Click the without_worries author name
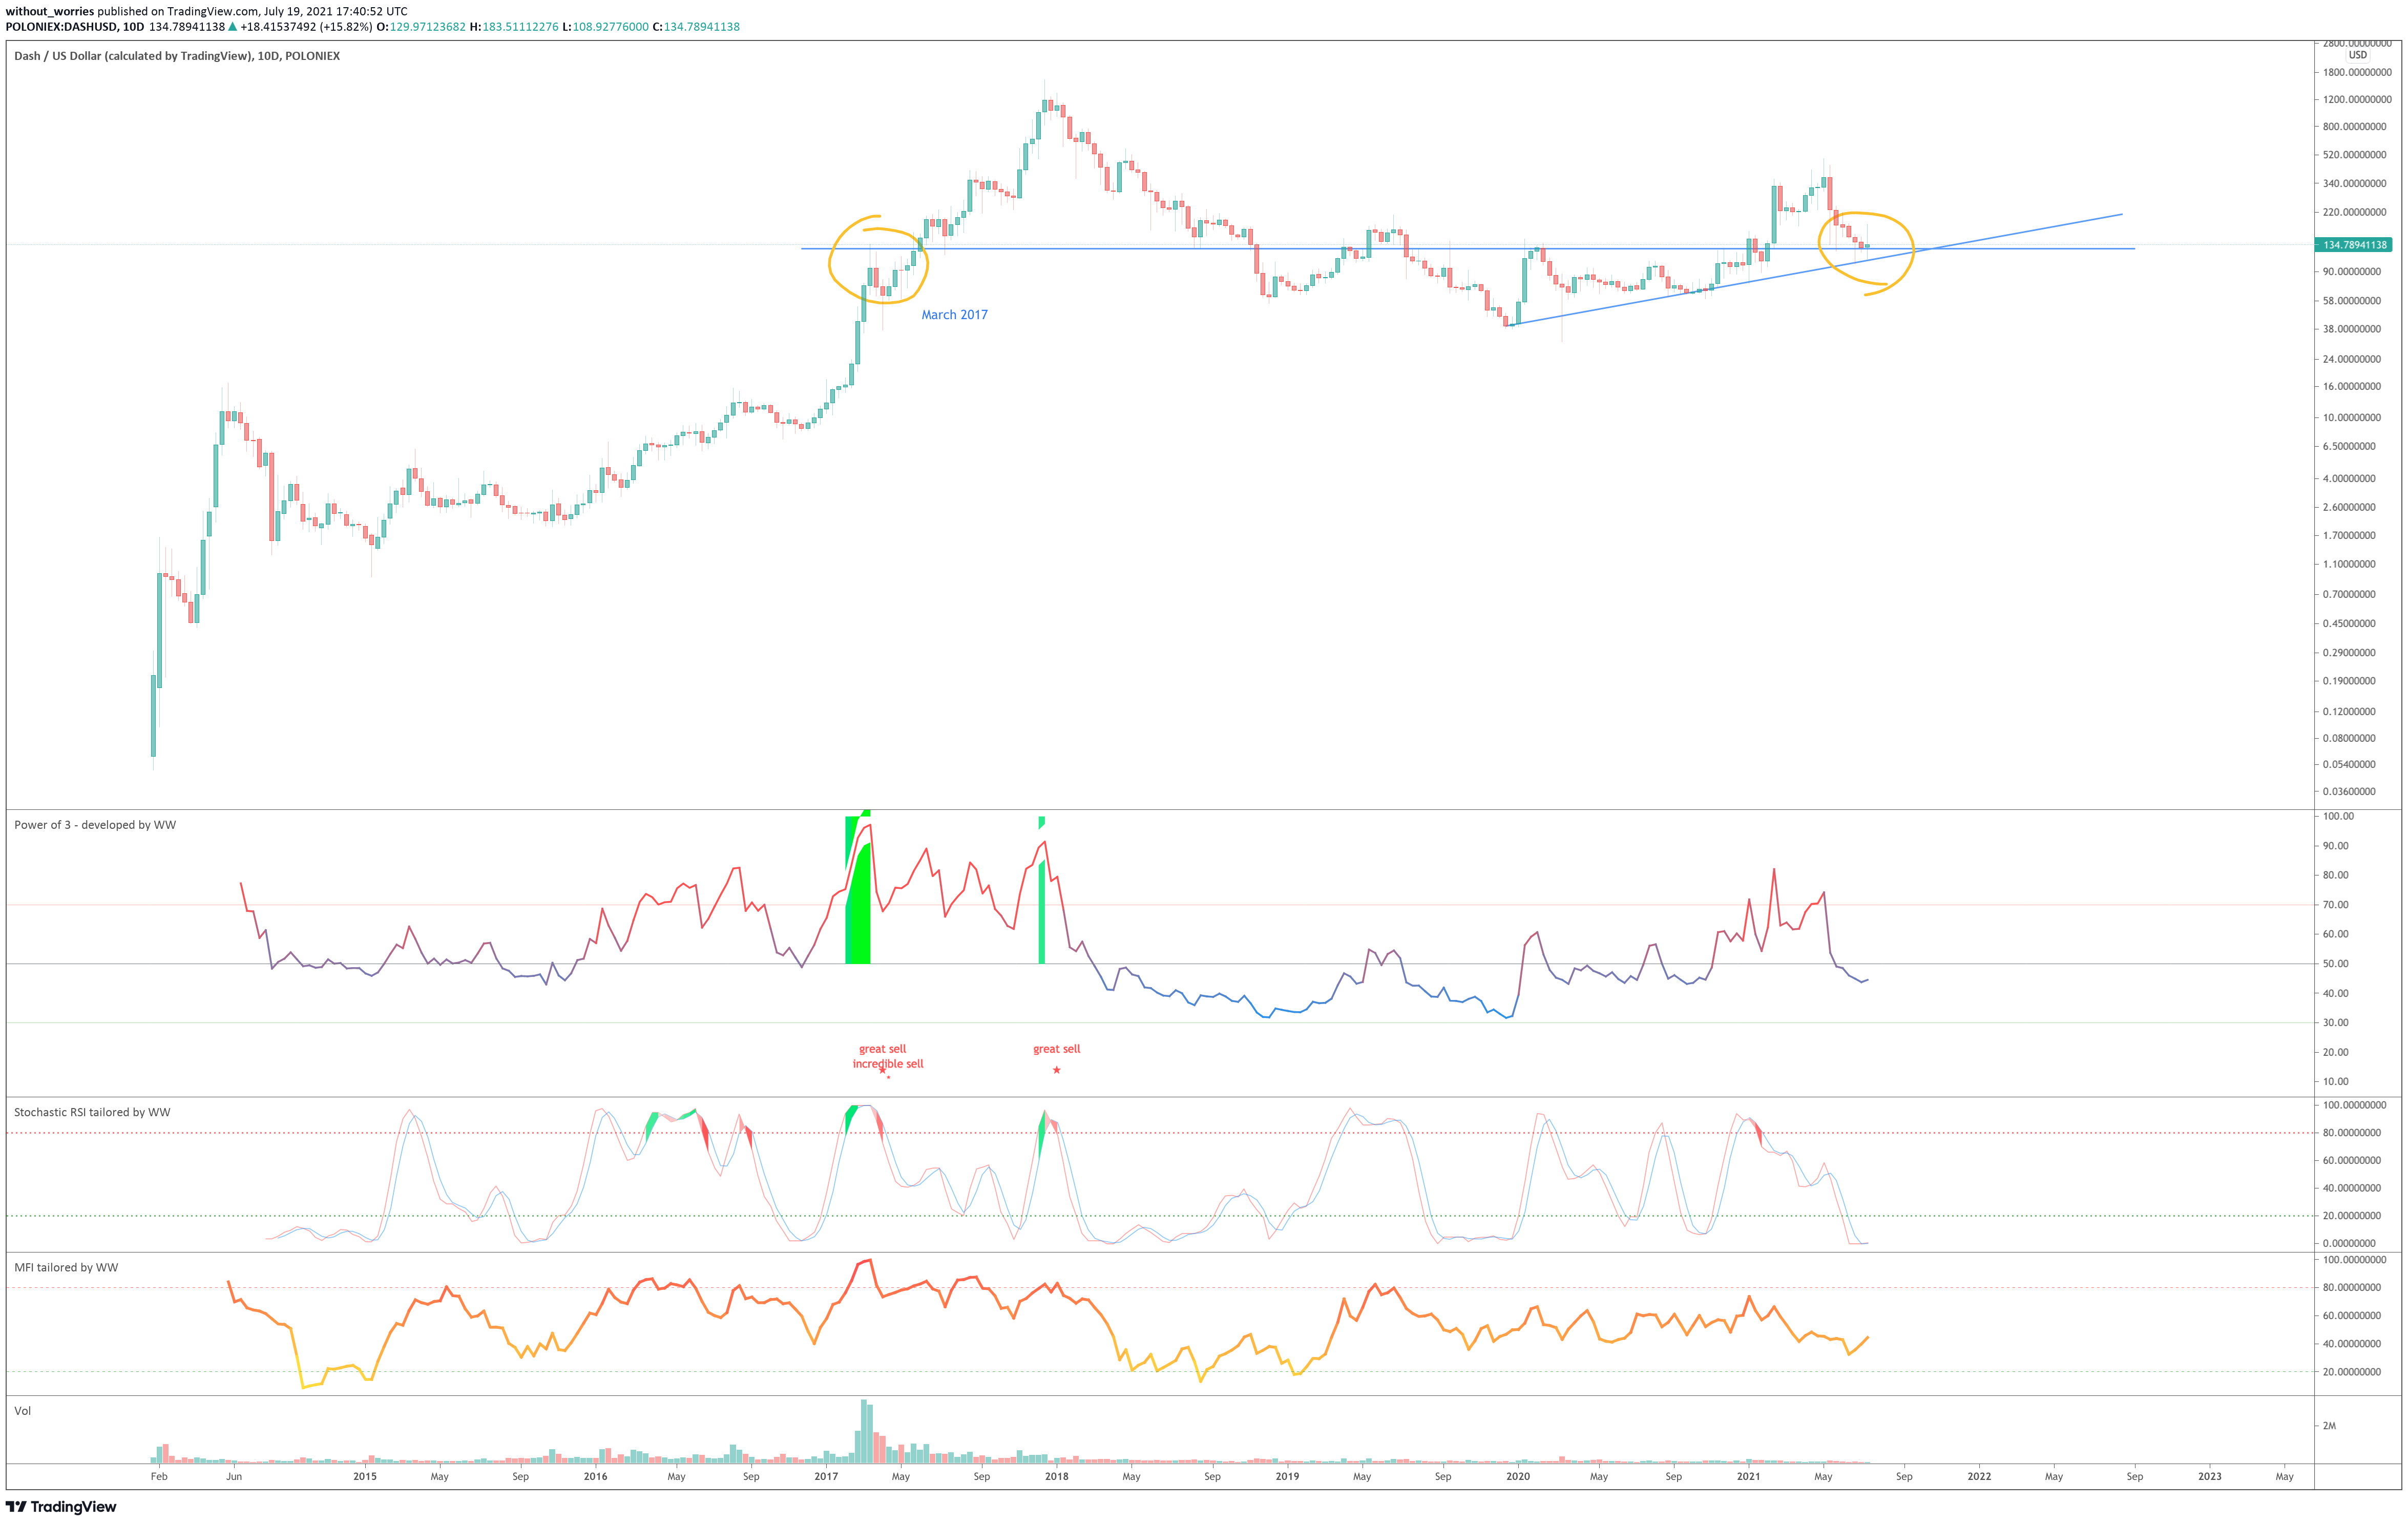This screenshot has height=1524, width=2408. (x=50, y=12)
